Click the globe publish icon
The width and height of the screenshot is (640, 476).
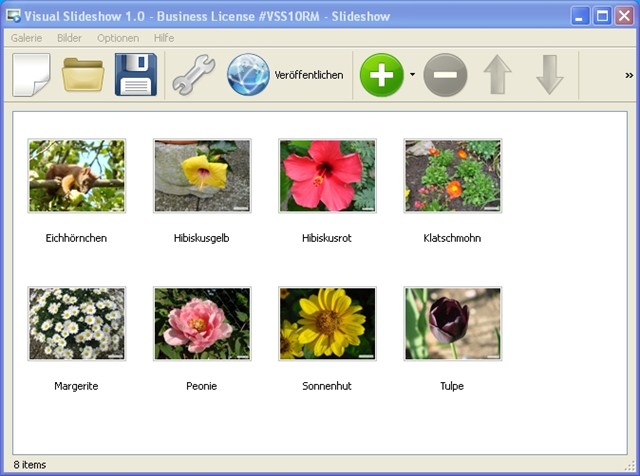click(248, 75)
